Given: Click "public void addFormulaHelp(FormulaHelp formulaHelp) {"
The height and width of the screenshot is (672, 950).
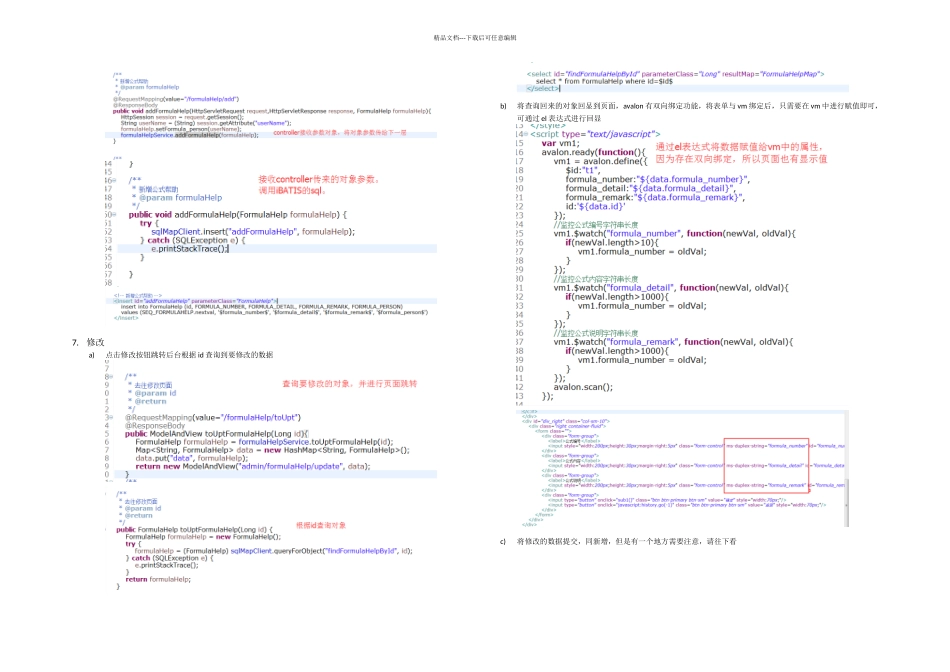Looking at the screenshot, I should [x=238, y=215].
